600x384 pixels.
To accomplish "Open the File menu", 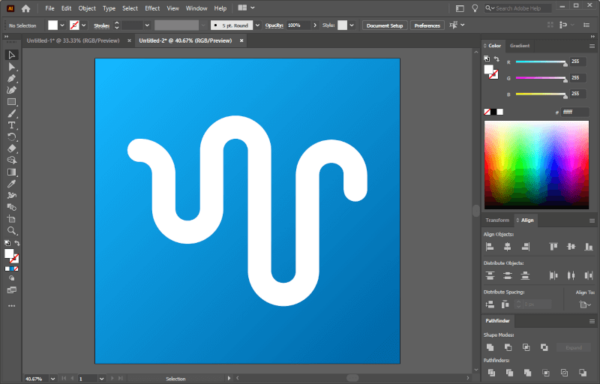I will click(50, 8).
